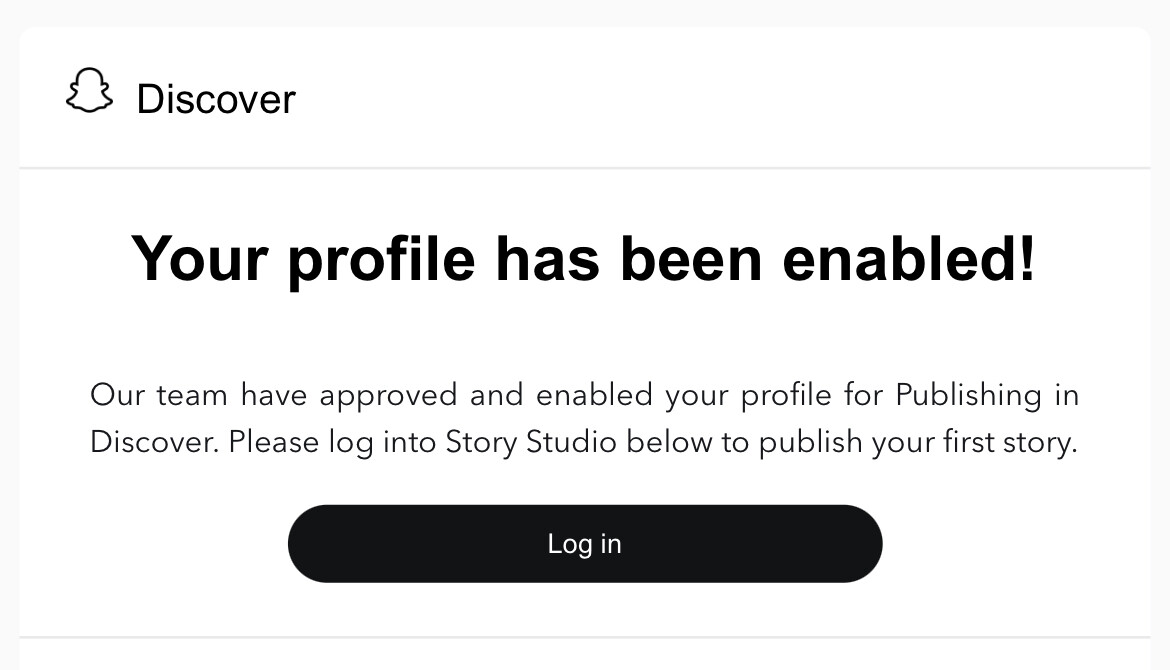Click the word 'Your' starting the heading
The height and width of the screenshot is (670, 1170).
tap(199, 258)
